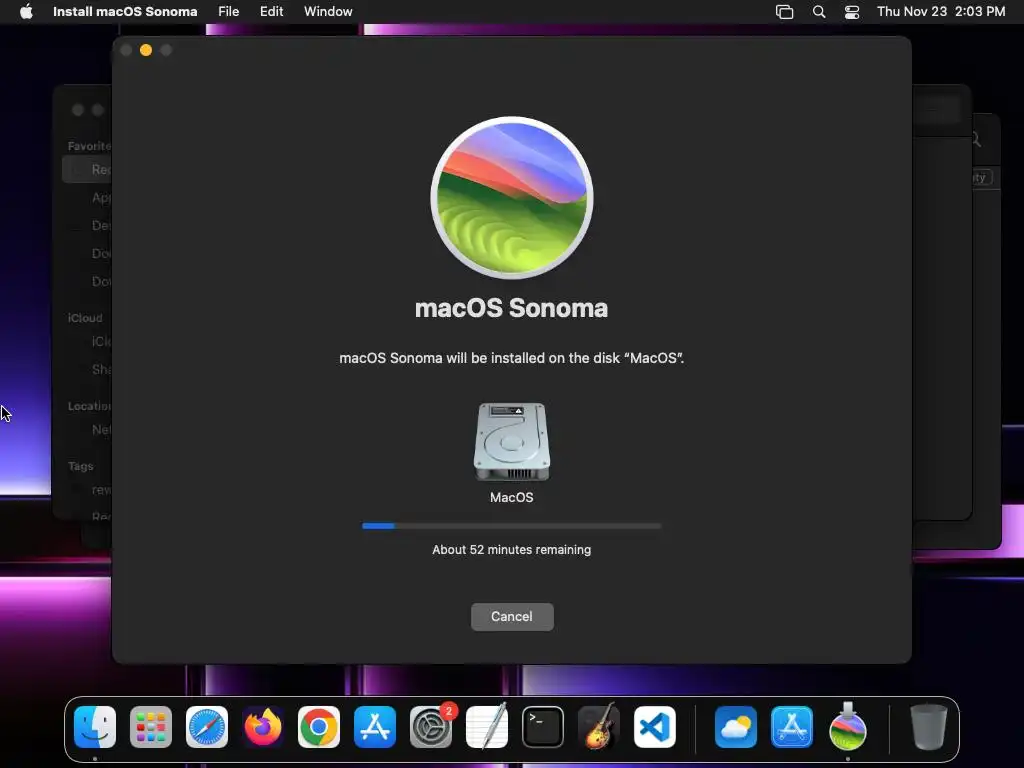Open App Store from the Dock
Screen dimensions: 1024x768
[375, 727]
